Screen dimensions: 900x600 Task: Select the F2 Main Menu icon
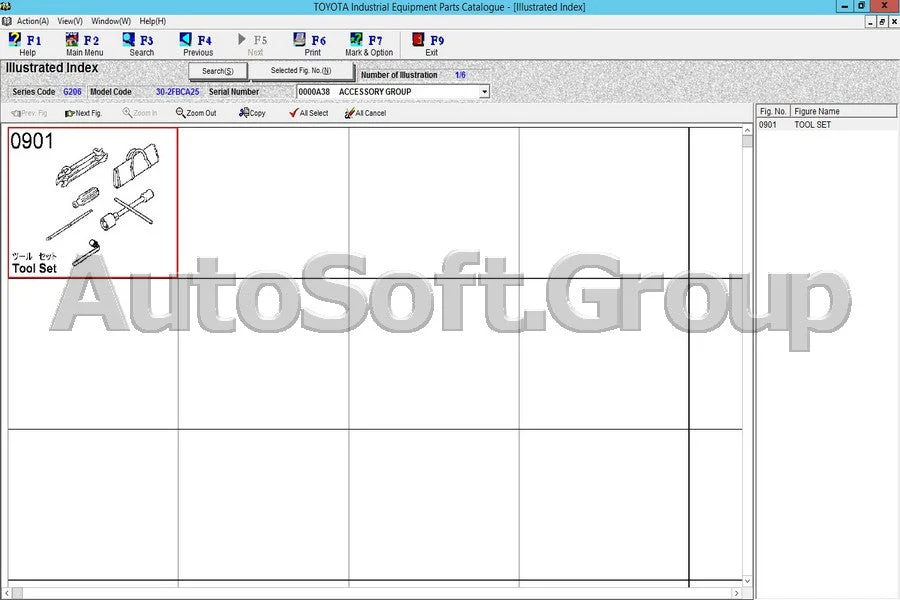84,42
